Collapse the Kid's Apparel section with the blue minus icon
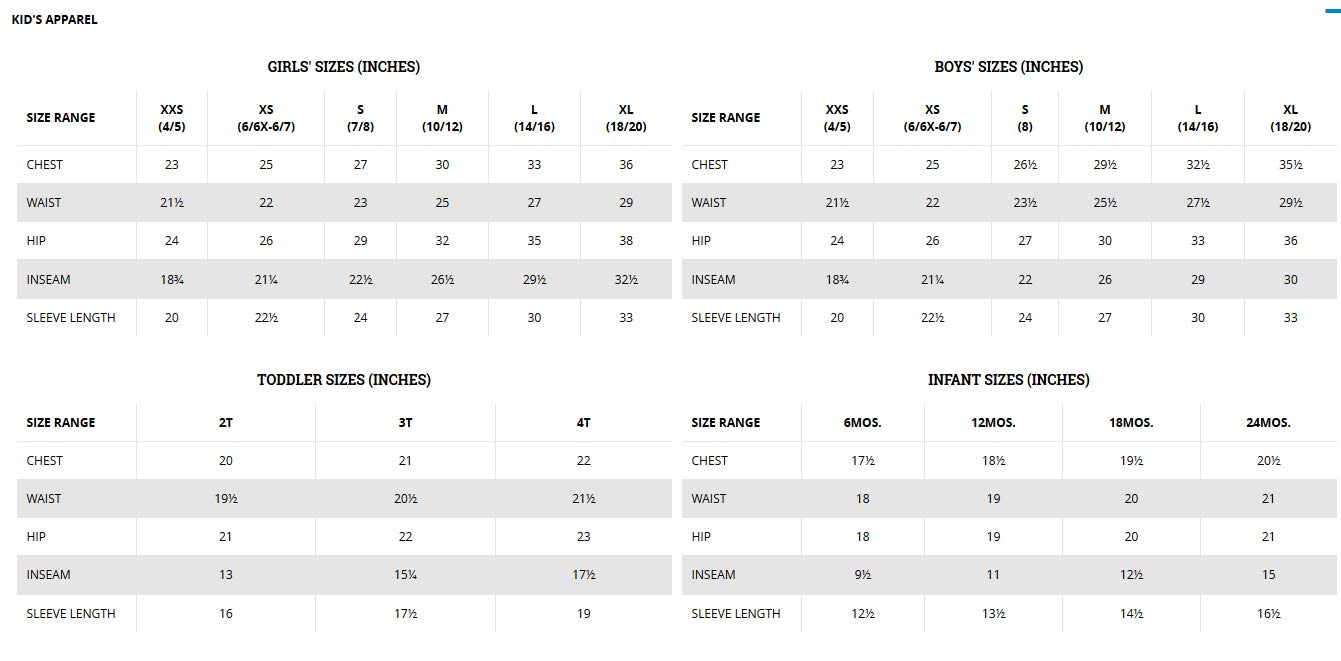Viewport: 1341px width, 661px height. point(1332,10)
